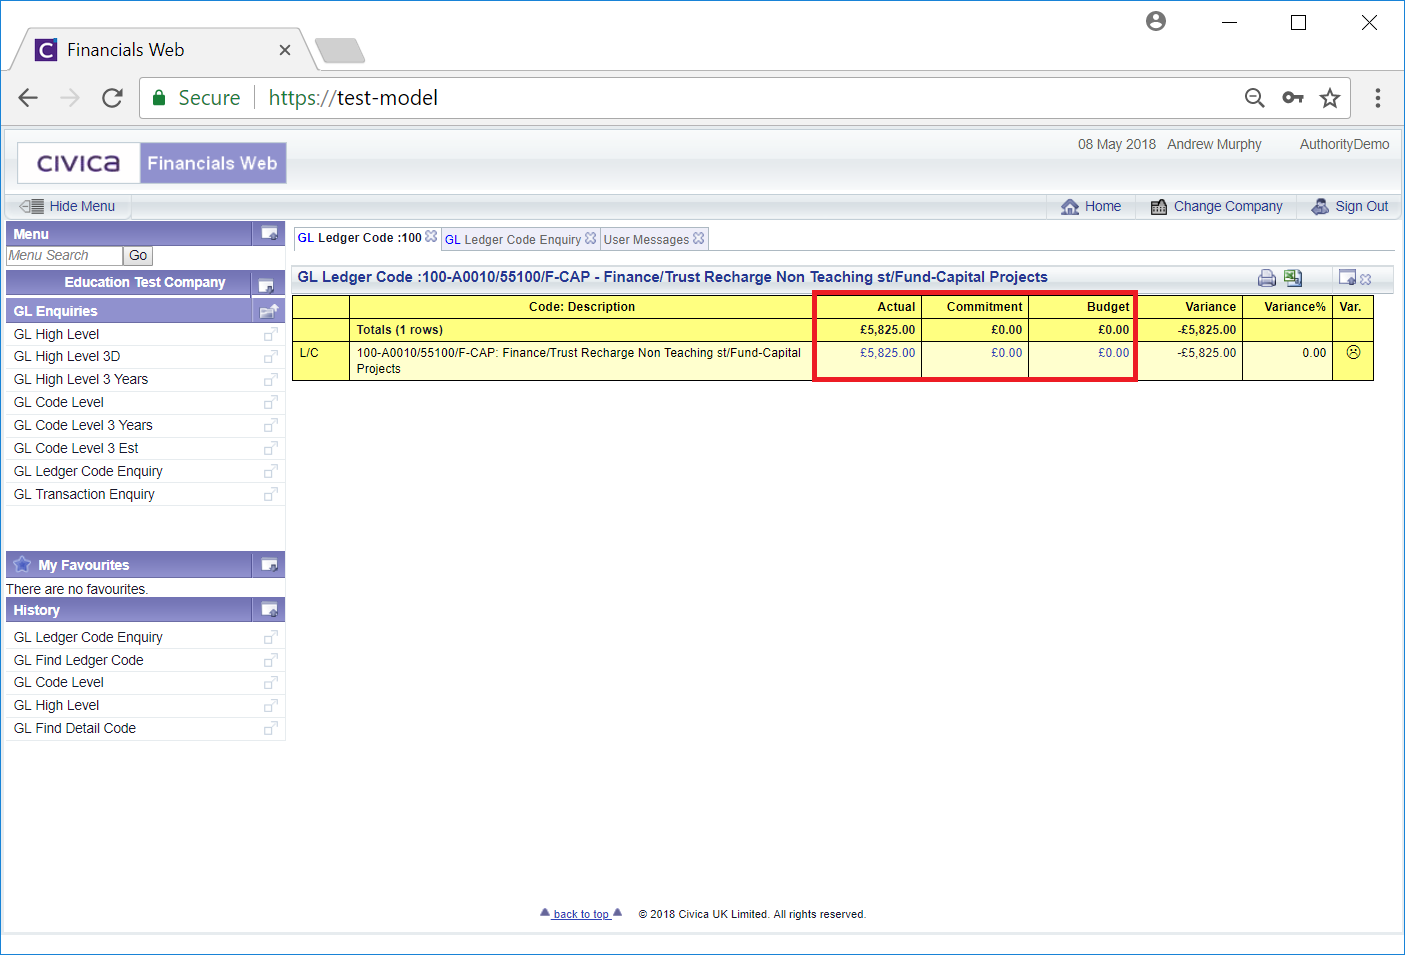This screenshot has height=955, width=1405.
Task: Go back in browser
Action: coord(28,98)
